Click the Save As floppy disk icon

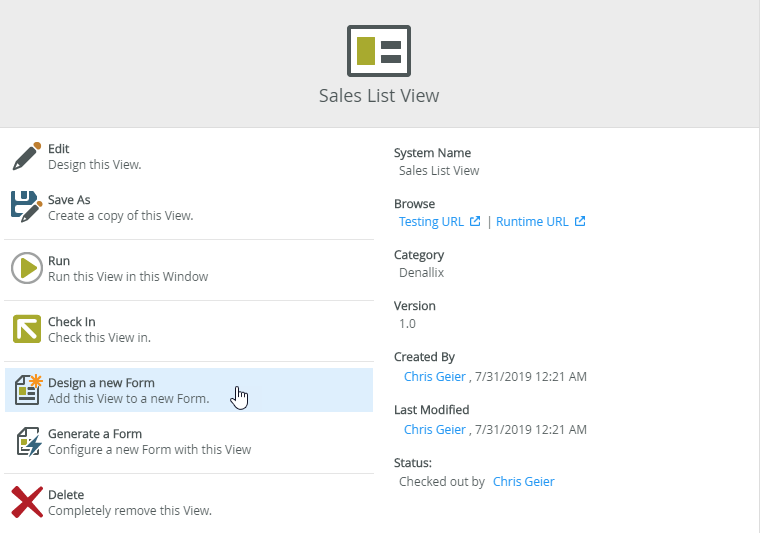[26, 207]
